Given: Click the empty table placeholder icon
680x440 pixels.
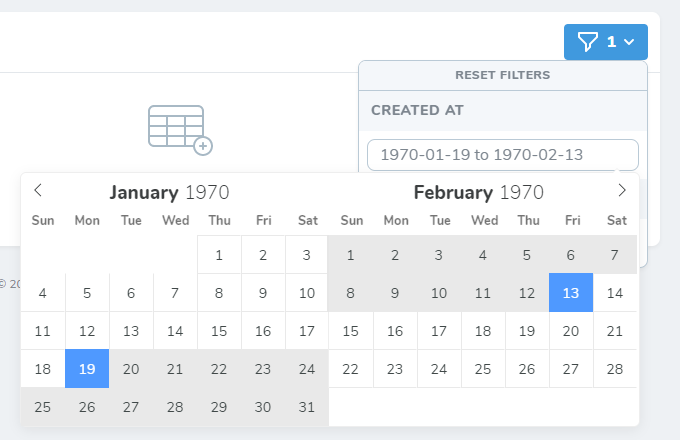Looking at the screenshot, I should [180, 130].
